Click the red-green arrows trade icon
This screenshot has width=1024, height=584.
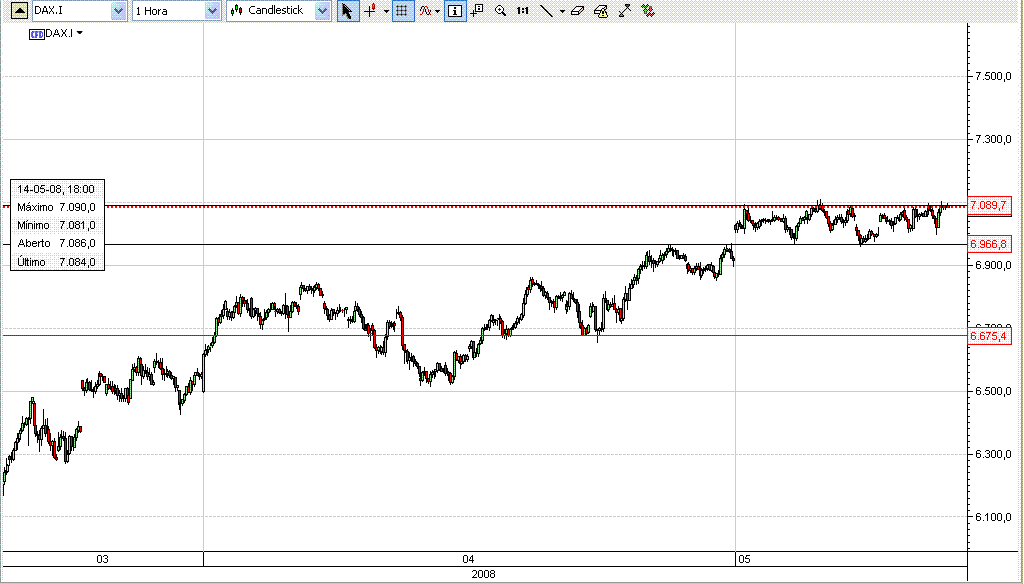(648, 10)
